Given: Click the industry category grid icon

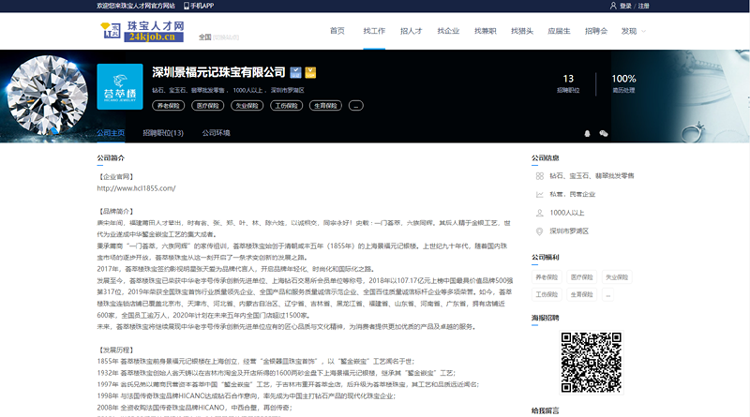Looking at the screenshot, I should 540,176.
